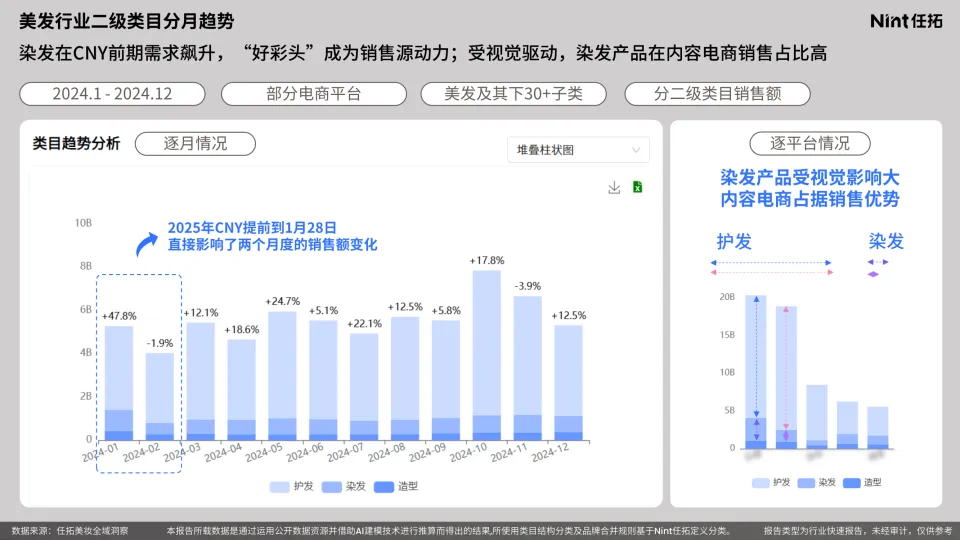Click the +47.8% growth label

tap(119, 316)
